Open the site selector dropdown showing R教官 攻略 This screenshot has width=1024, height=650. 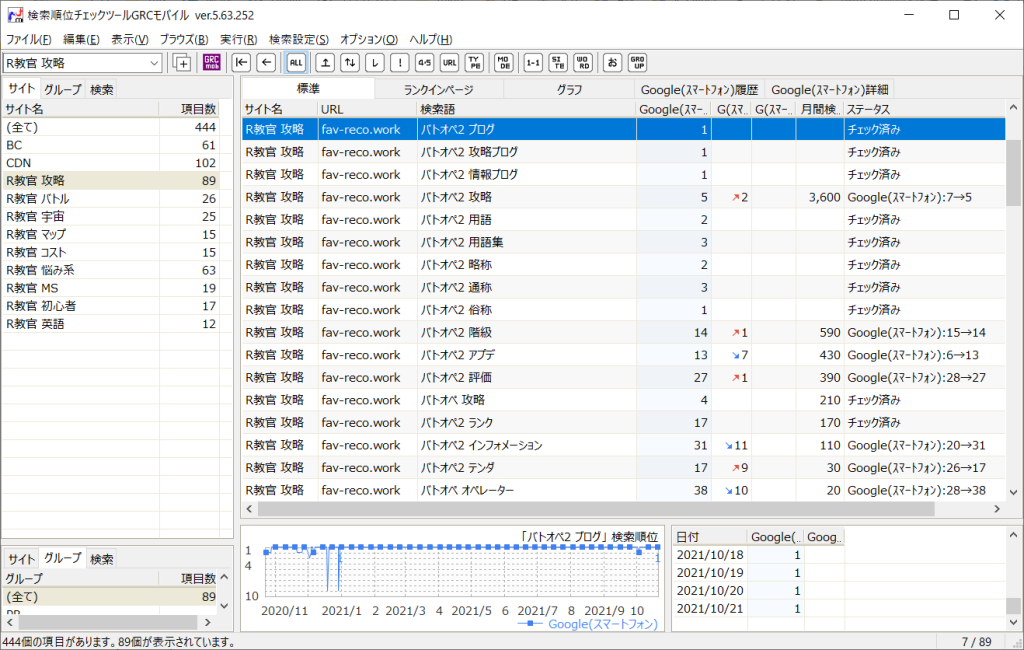[154, 63]
